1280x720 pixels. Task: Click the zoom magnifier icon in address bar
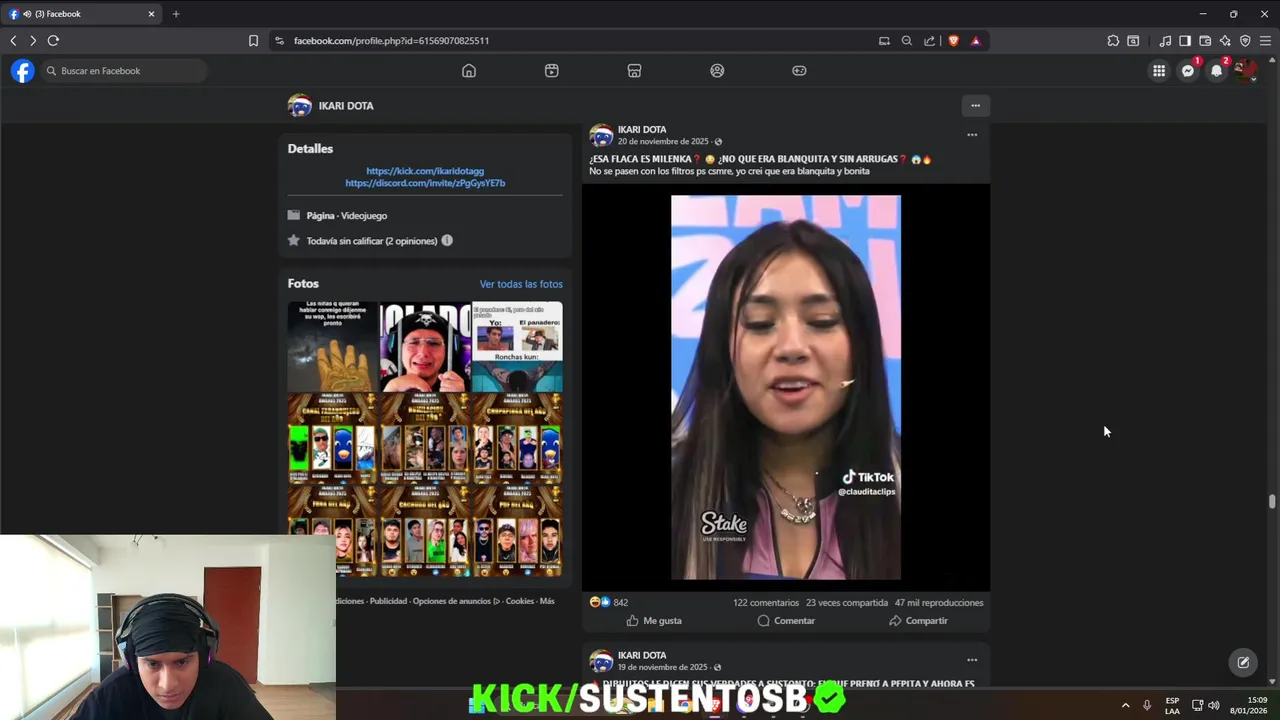tap(906, 41)
